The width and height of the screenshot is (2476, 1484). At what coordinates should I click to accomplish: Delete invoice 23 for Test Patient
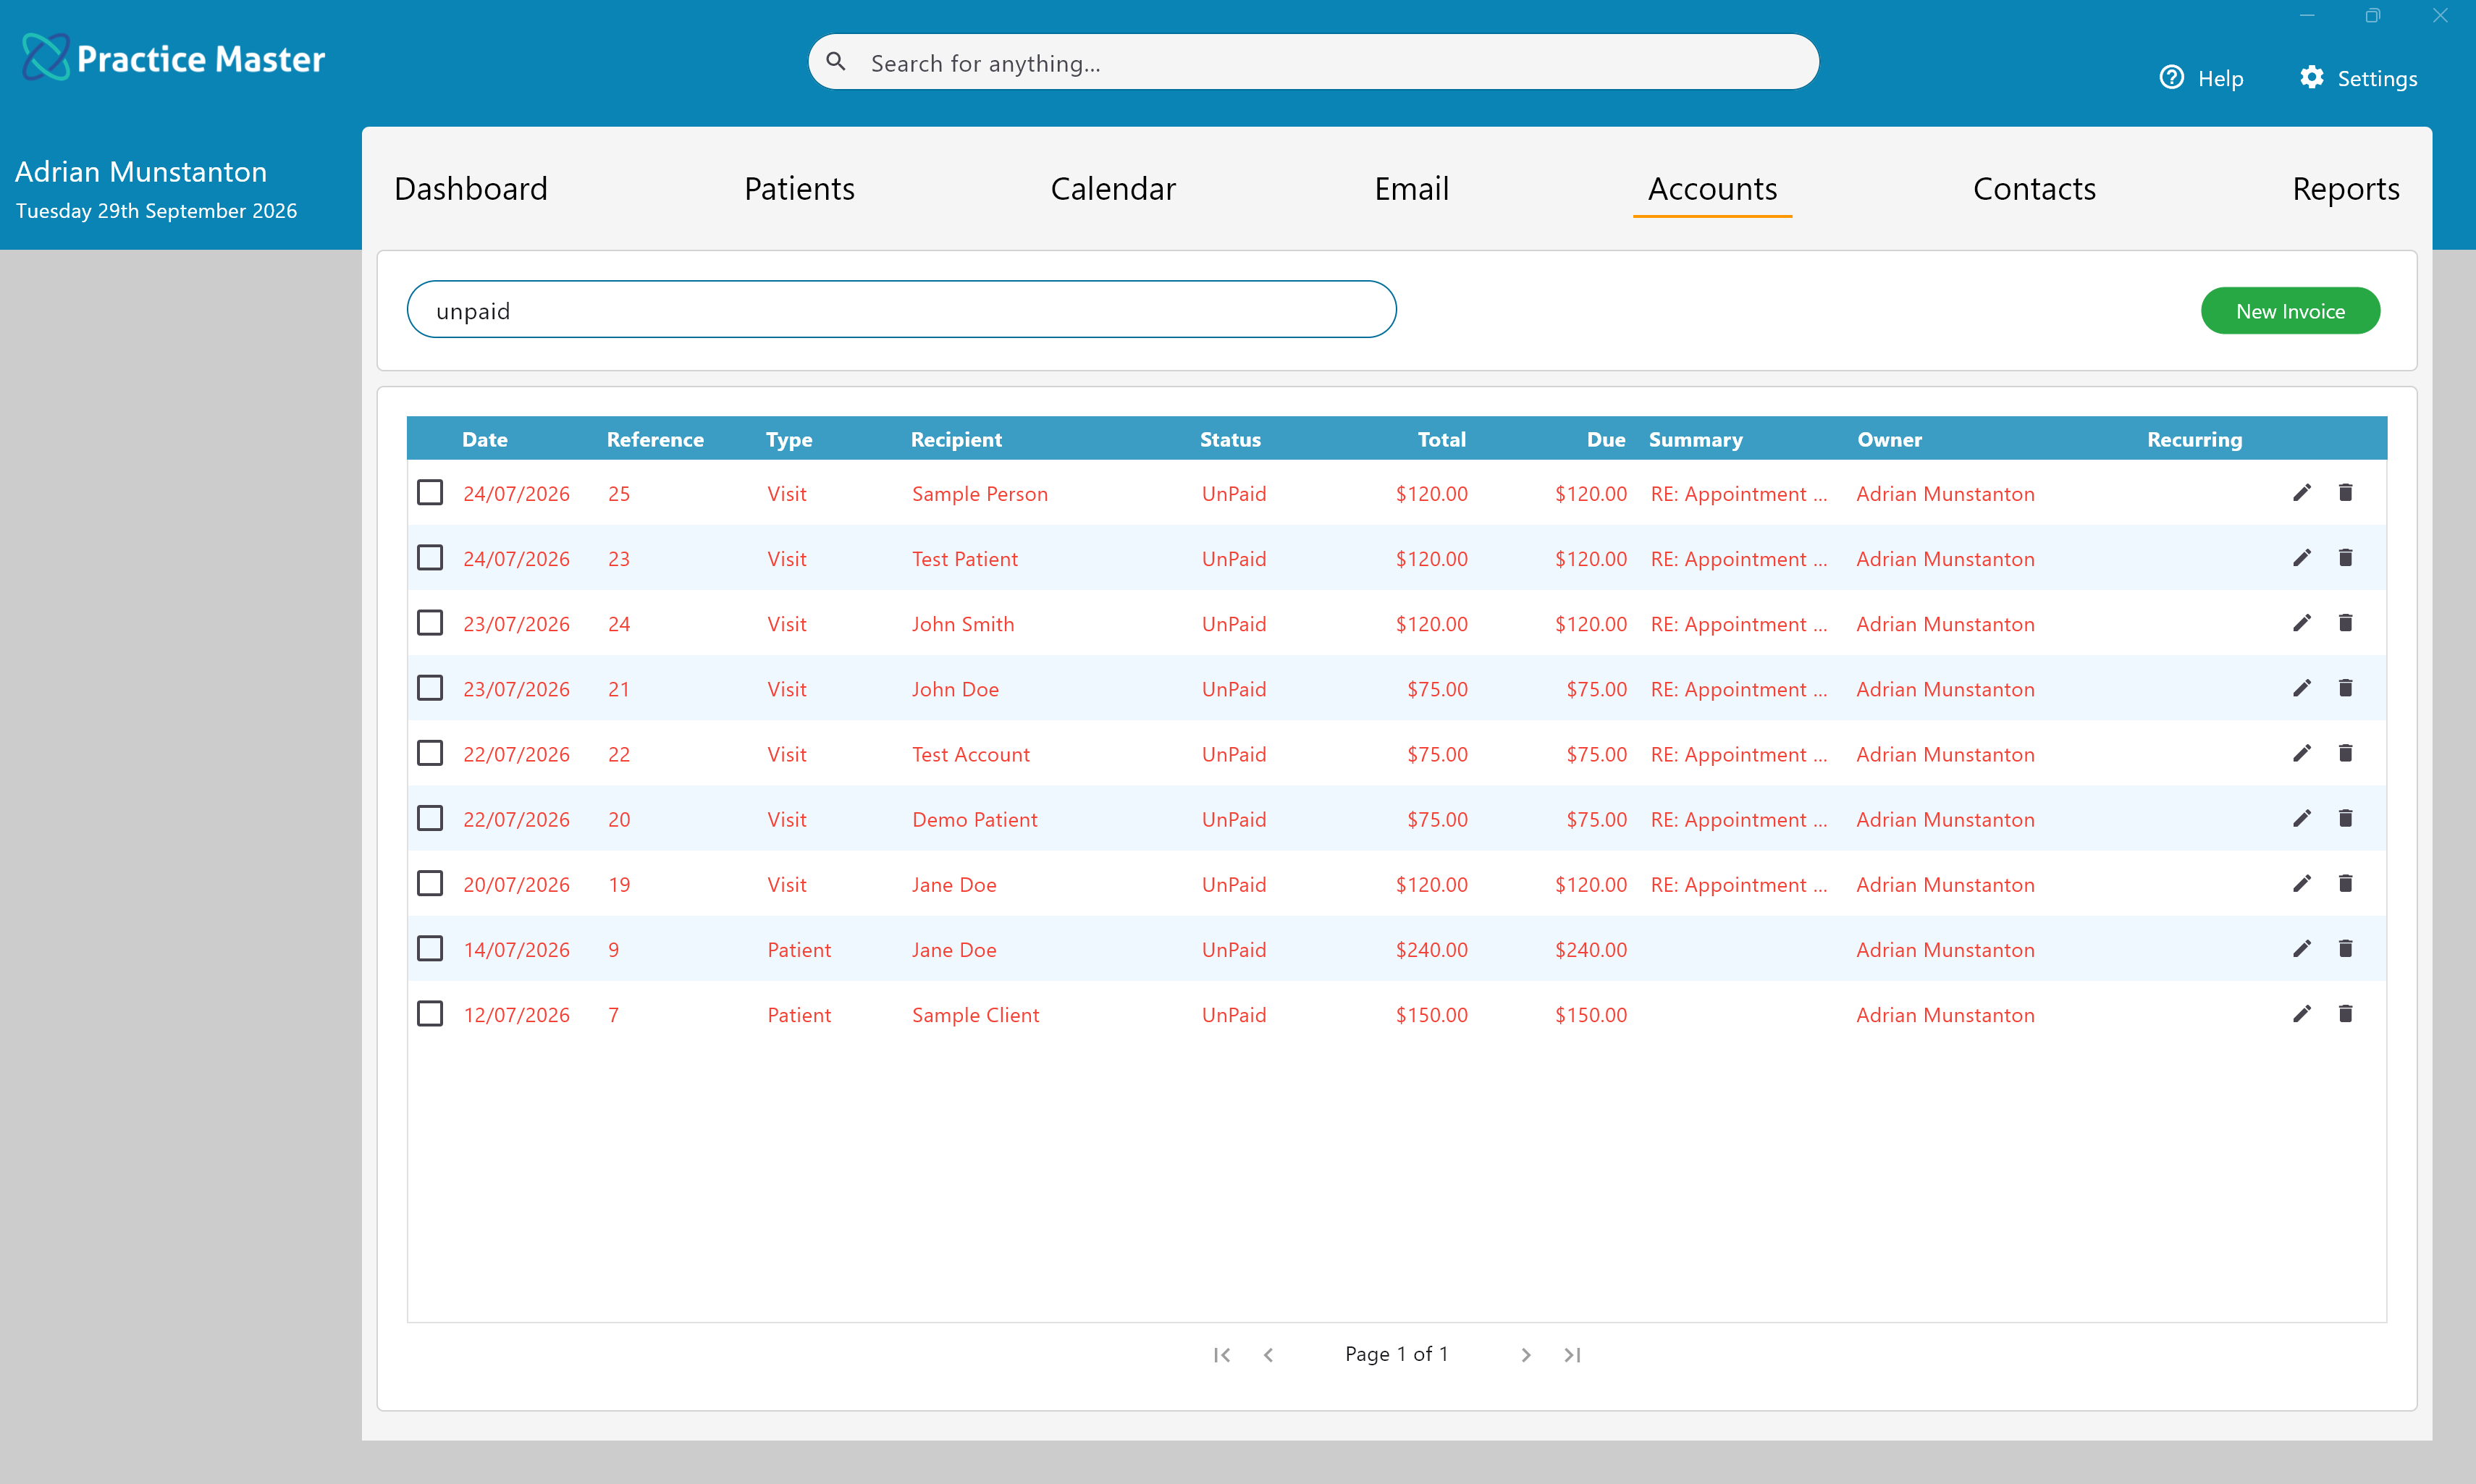2345,557
